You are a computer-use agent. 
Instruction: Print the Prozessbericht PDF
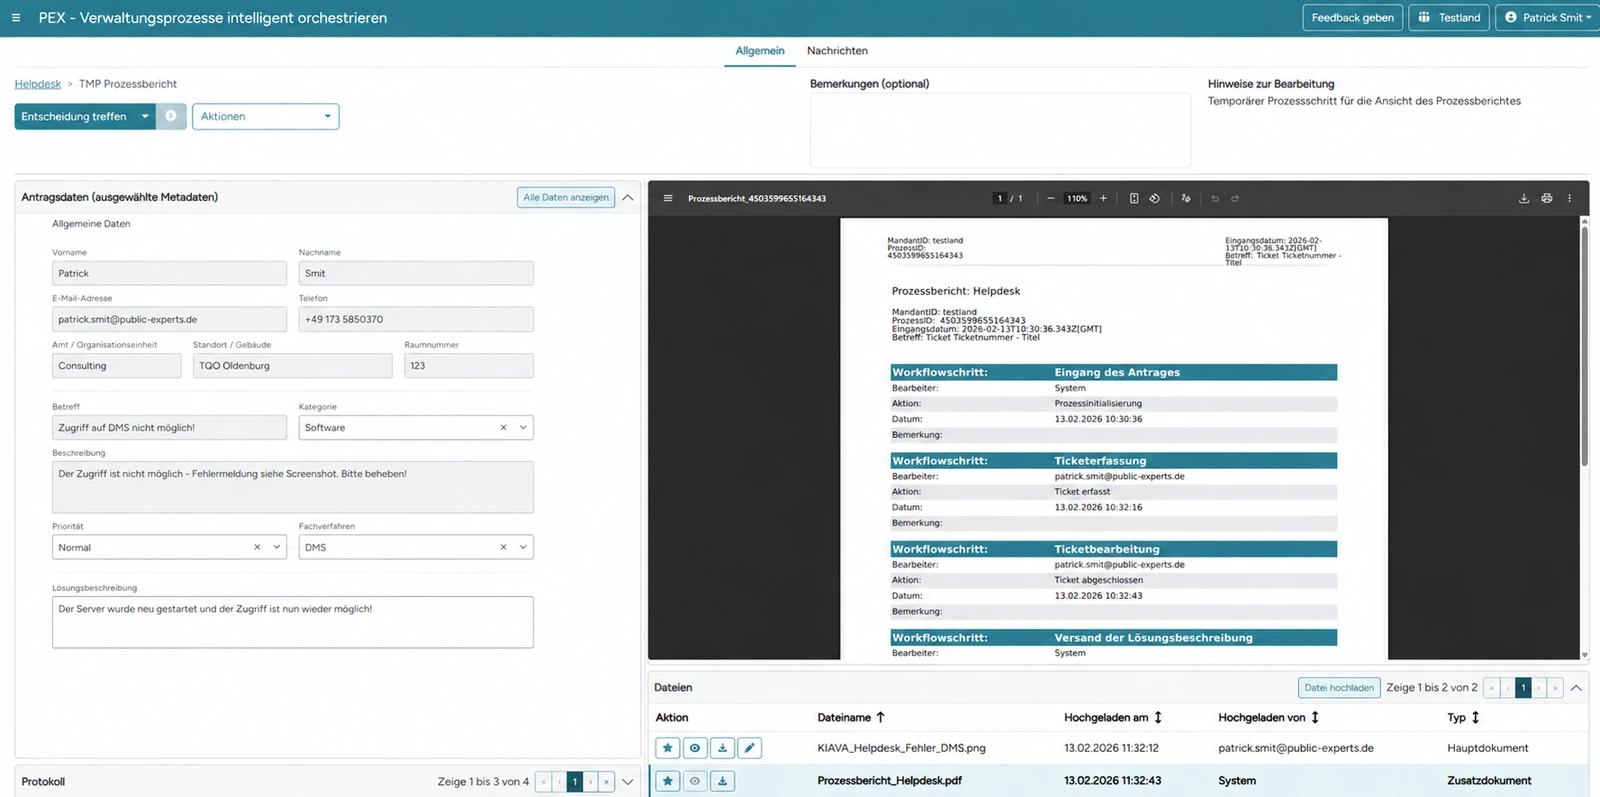point(1547,198)
